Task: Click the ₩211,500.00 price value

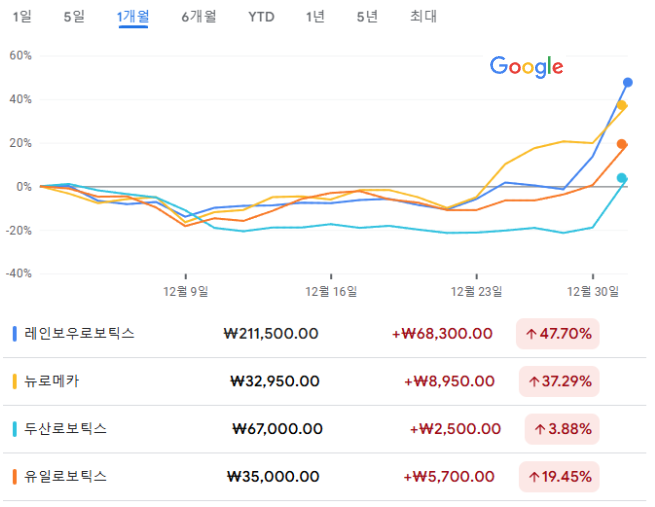Action: pos(271,334)
